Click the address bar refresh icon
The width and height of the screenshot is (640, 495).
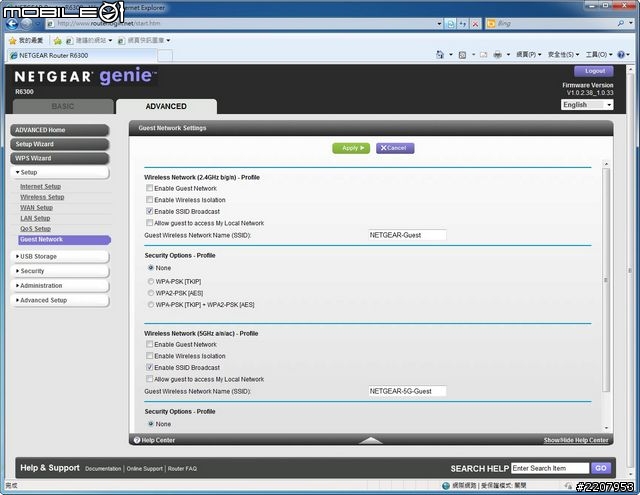pyautogui.click(x=463, y=24)
